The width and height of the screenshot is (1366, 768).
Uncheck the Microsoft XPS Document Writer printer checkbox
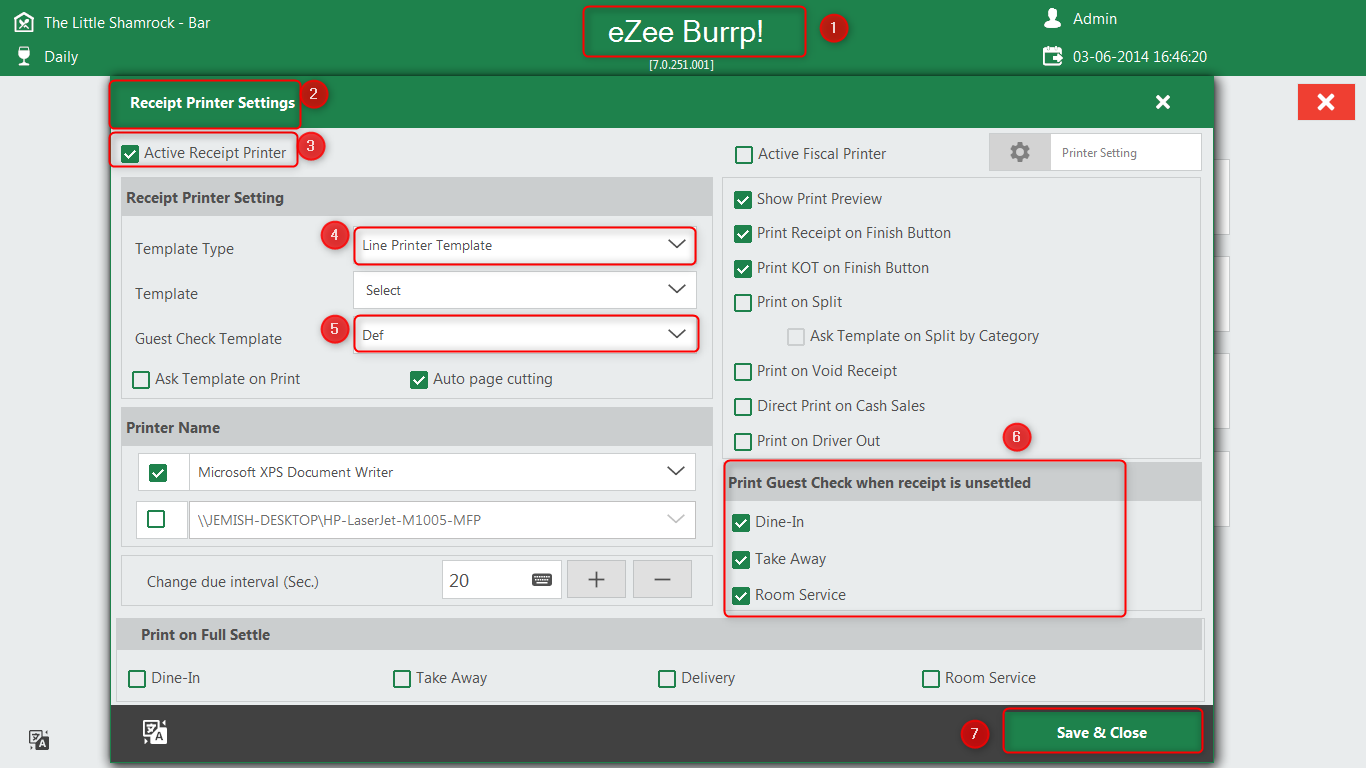[x=157, y=473]
